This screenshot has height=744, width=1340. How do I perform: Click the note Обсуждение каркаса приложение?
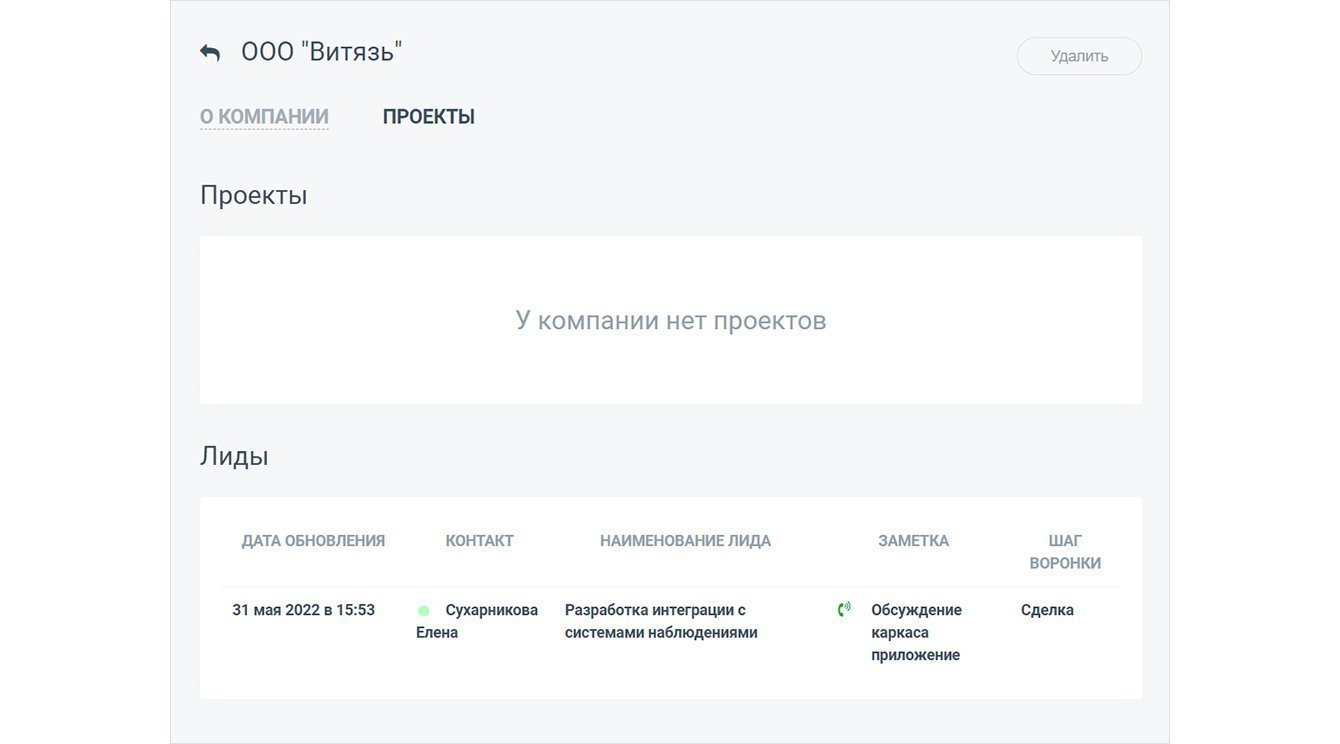click(916, 632)
